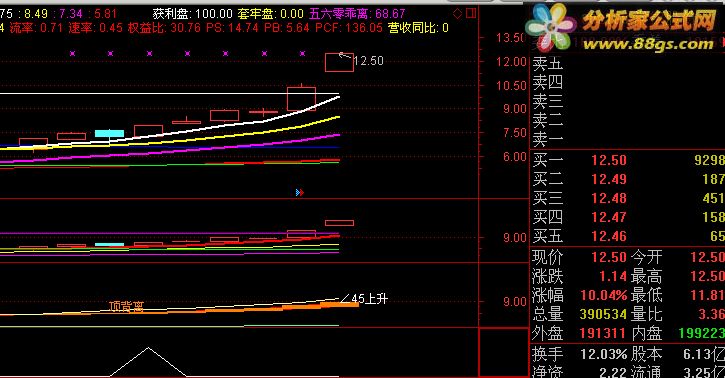Click the 获利盘 indicator readout

192,14
